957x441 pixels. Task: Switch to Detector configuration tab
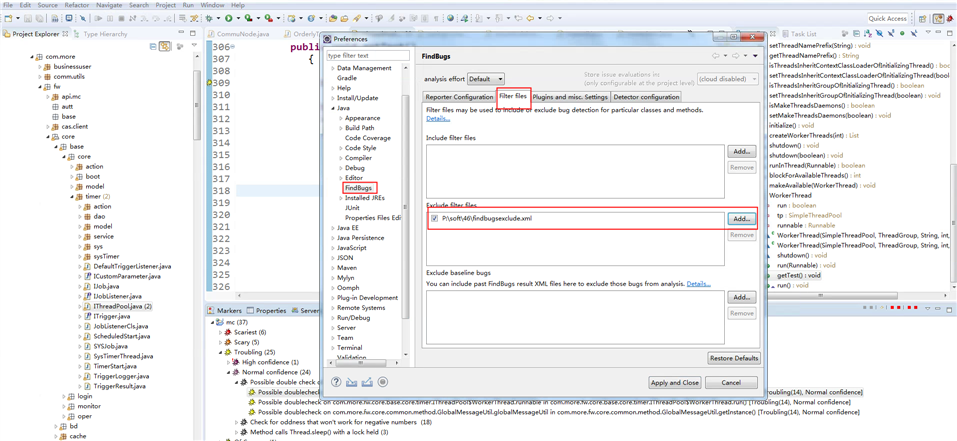point(646,97)
